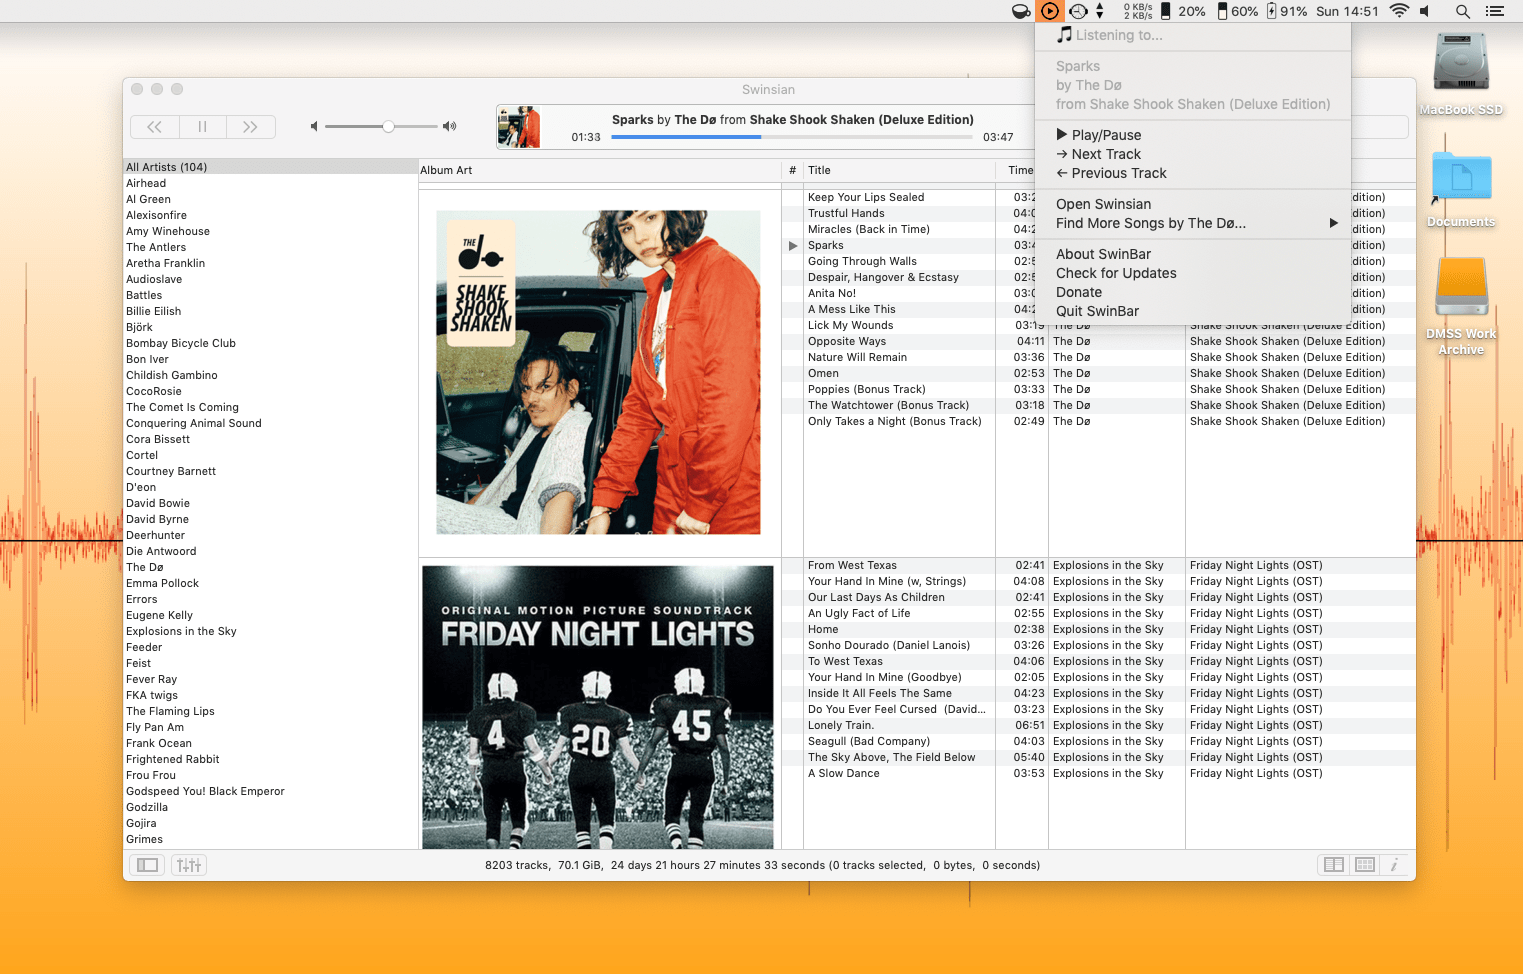The width and height of the screenshot is (1523, 974).
Task: Open the MacBook SSD desktop drive
Action: pyautogui.click(x=1461, y=73)
